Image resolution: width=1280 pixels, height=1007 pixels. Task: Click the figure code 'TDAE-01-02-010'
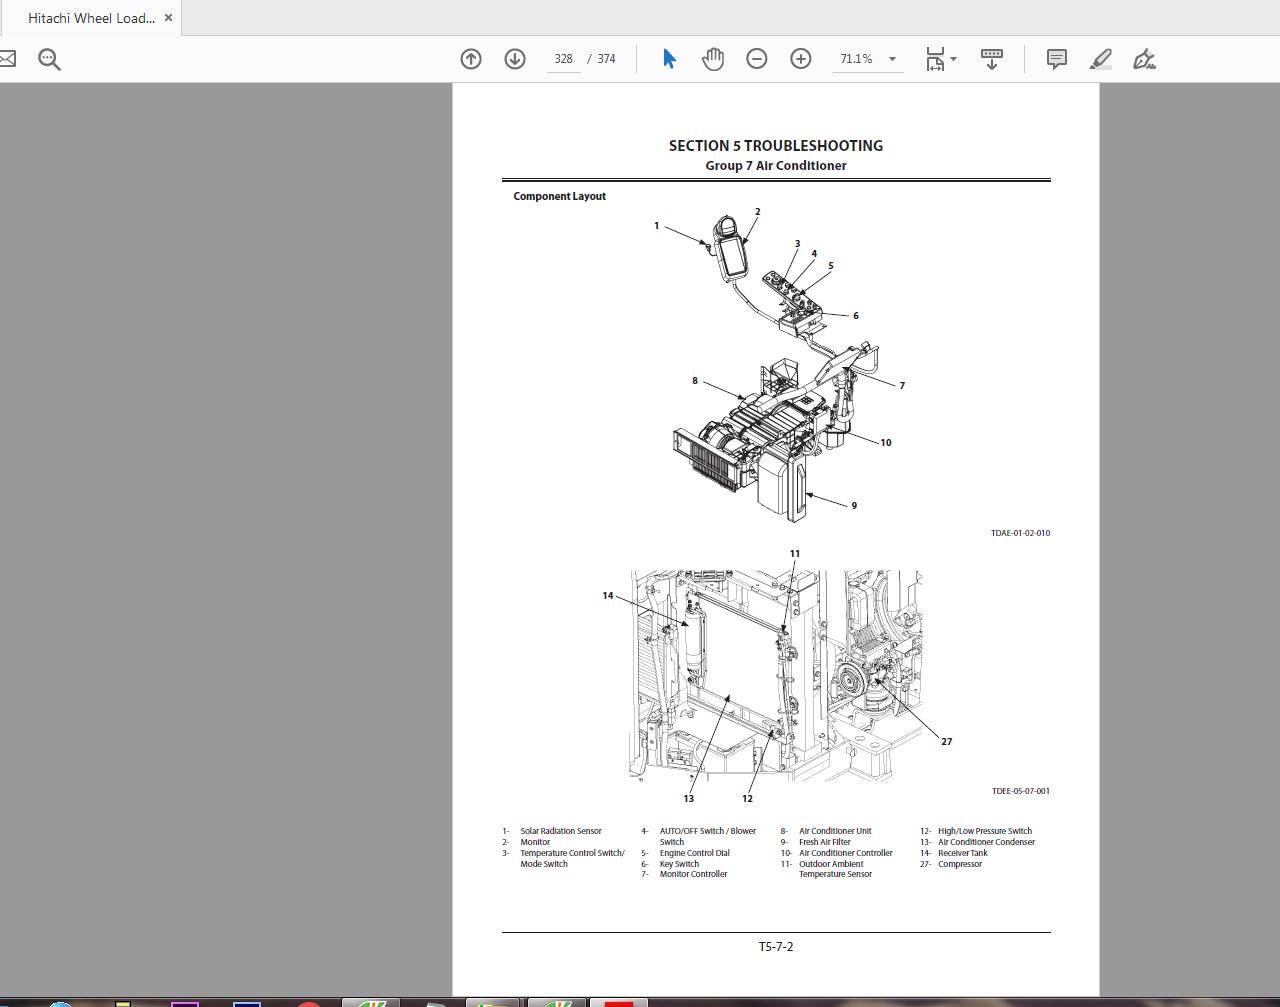click(x=1021, y=533)
